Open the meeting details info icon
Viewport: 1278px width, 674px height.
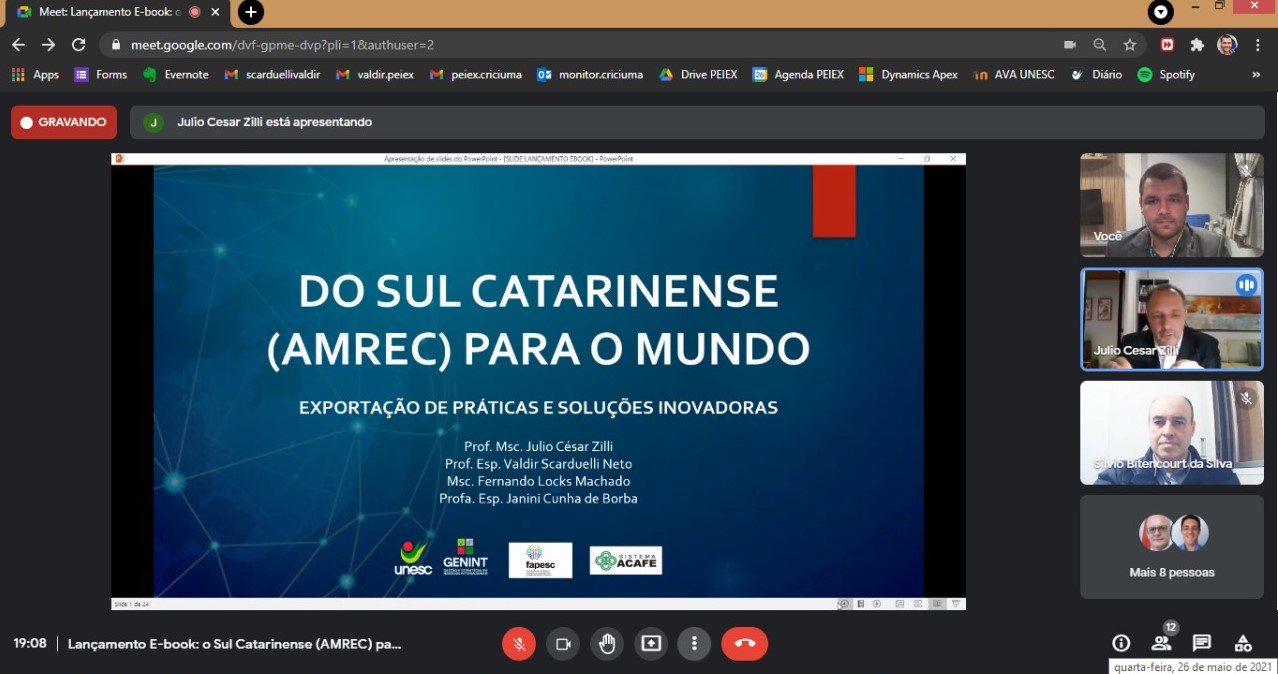coord(1121,643)
